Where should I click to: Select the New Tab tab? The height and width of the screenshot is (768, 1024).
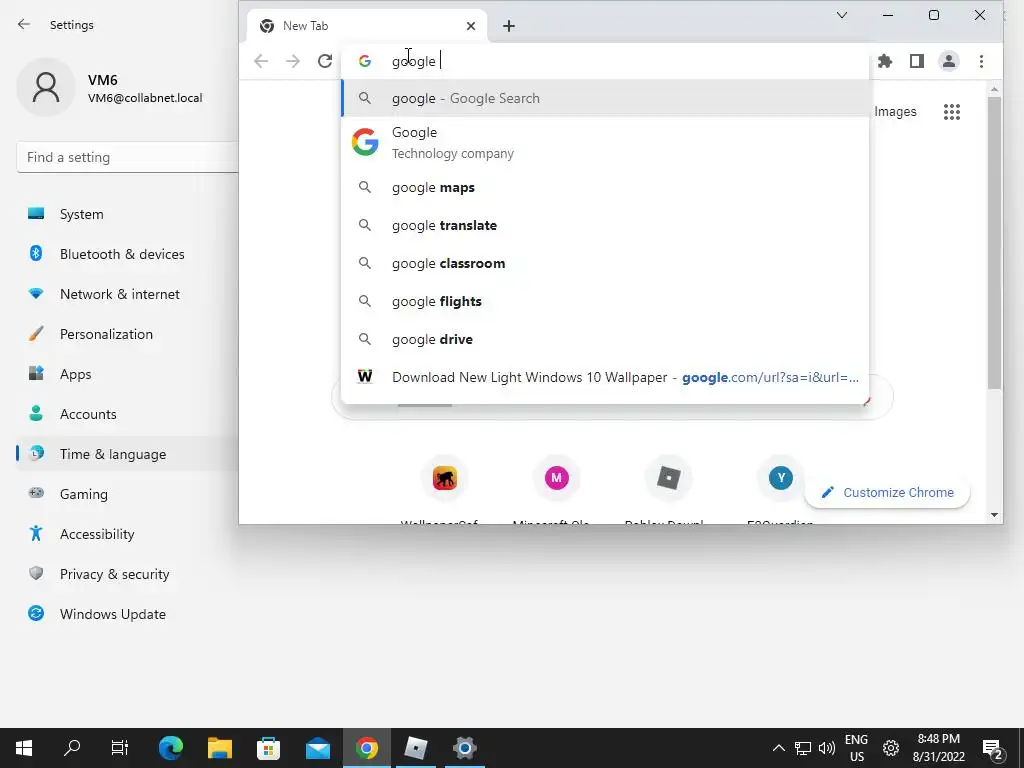368,26
